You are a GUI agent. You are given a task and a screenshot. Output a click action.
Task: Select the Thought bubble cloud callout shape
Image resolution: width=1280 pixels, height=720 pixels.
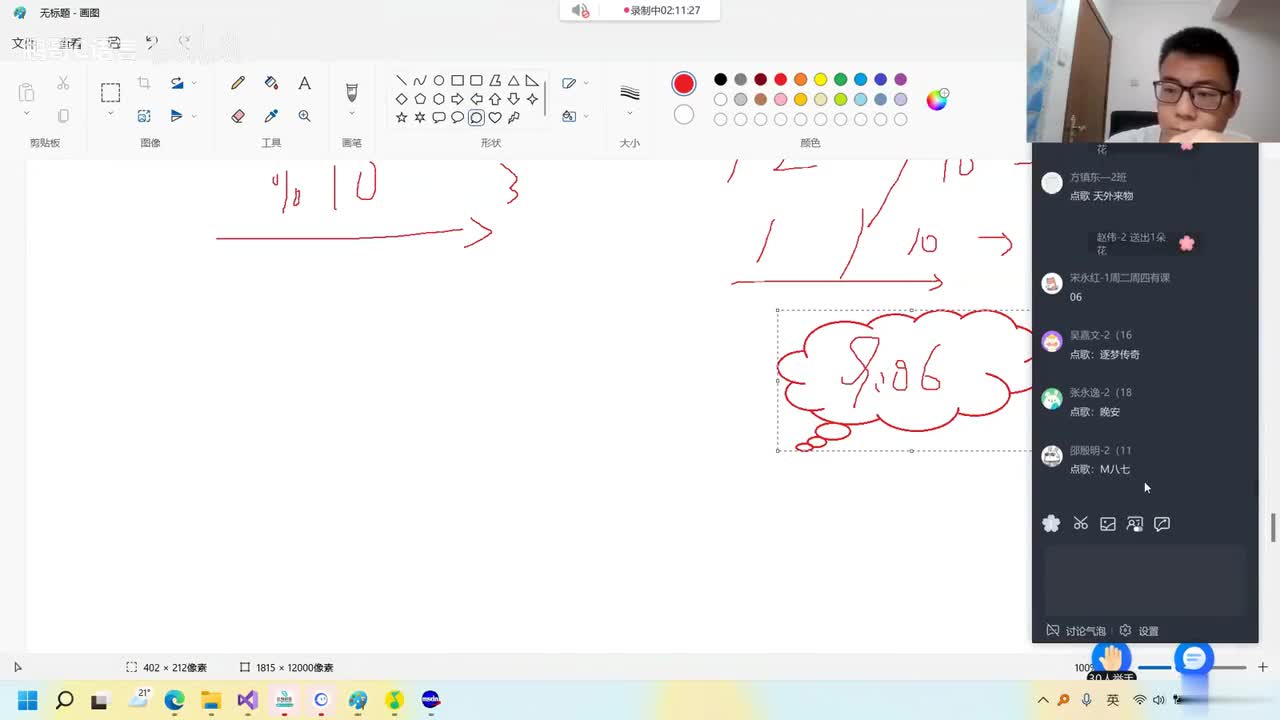[x=476, y=117]
